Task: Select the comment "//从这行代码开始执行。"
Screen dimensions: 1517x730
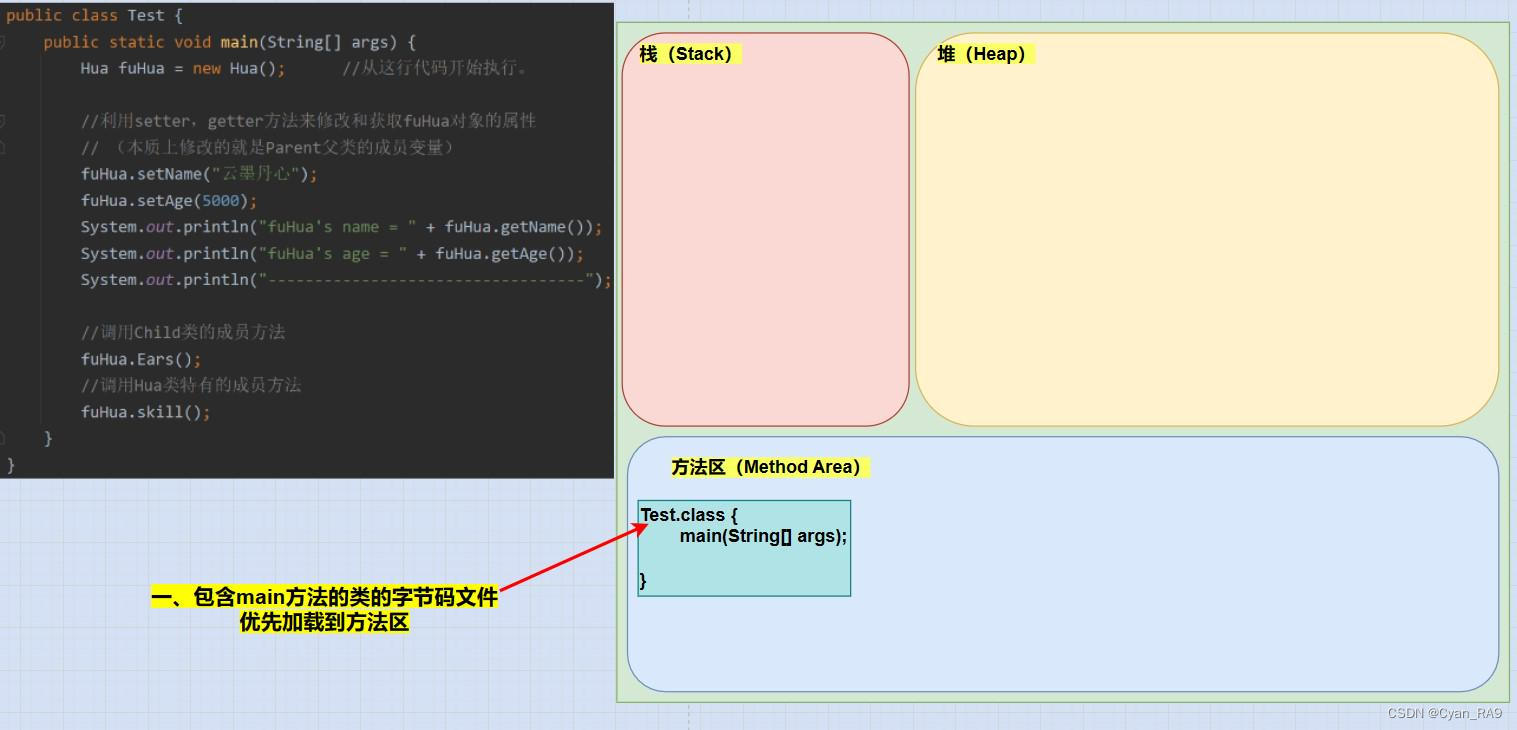Action: (x=435, y=69)
